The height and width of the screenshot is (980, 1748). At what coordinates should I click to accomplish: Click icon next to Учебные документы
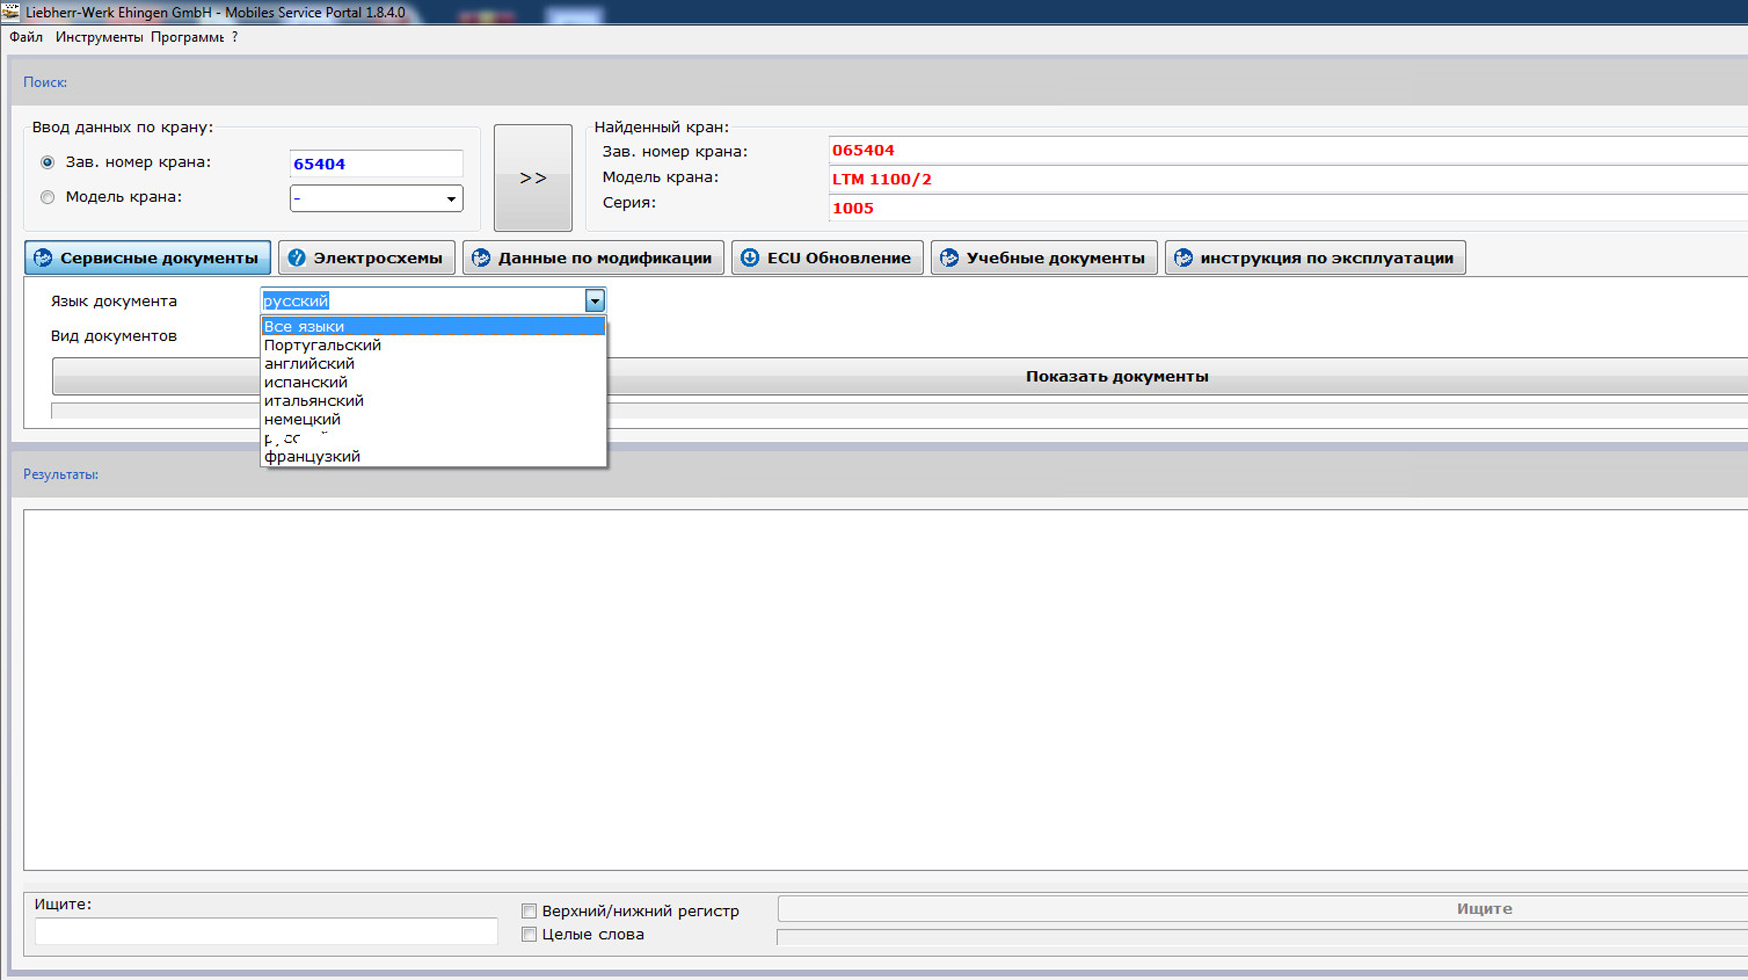tap(949, 258)
